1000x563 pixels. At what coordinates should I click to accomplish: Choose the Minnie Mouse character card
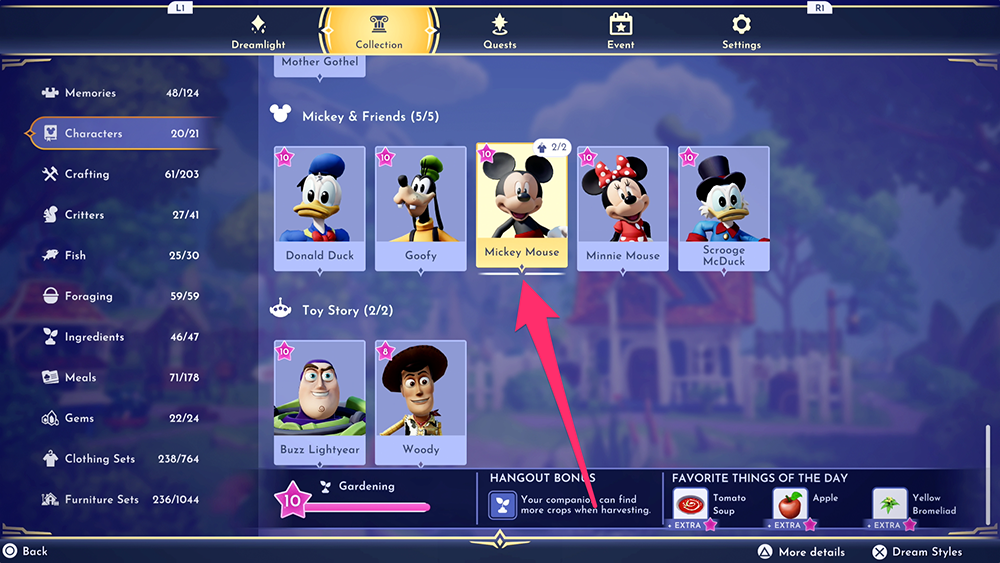623,207
